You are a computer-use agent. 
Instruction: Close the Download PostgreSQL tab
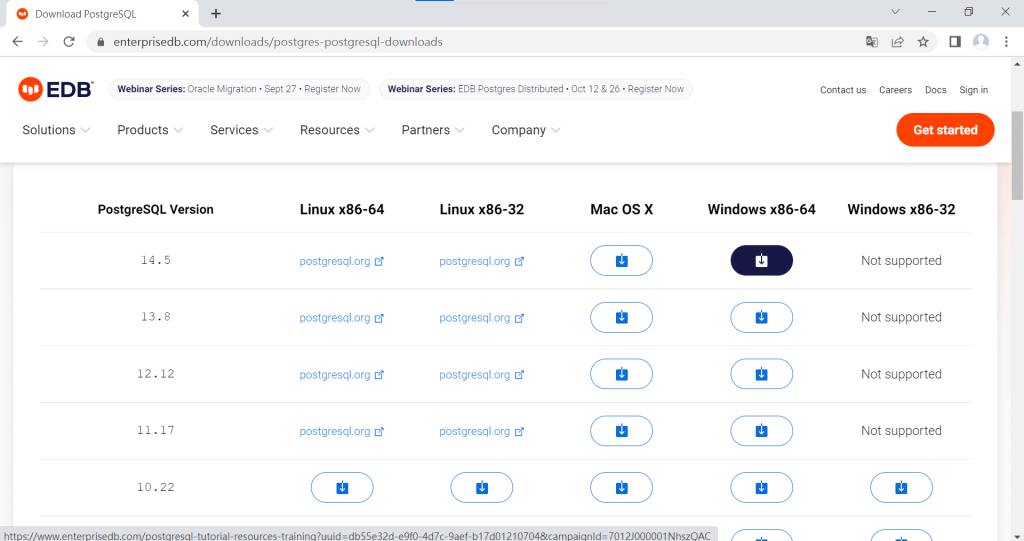tap(185, 14)
